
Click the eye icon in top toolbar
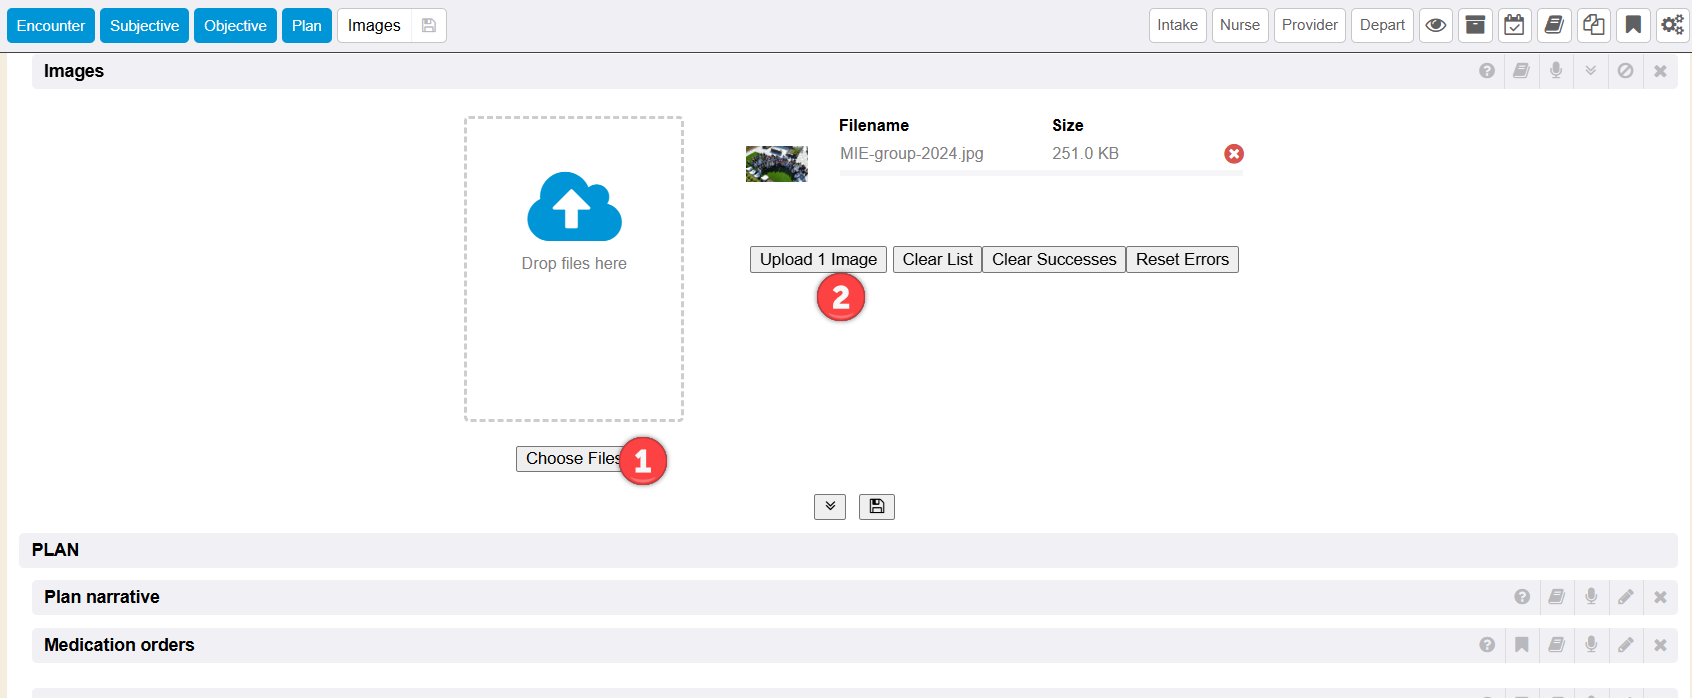1435,25
